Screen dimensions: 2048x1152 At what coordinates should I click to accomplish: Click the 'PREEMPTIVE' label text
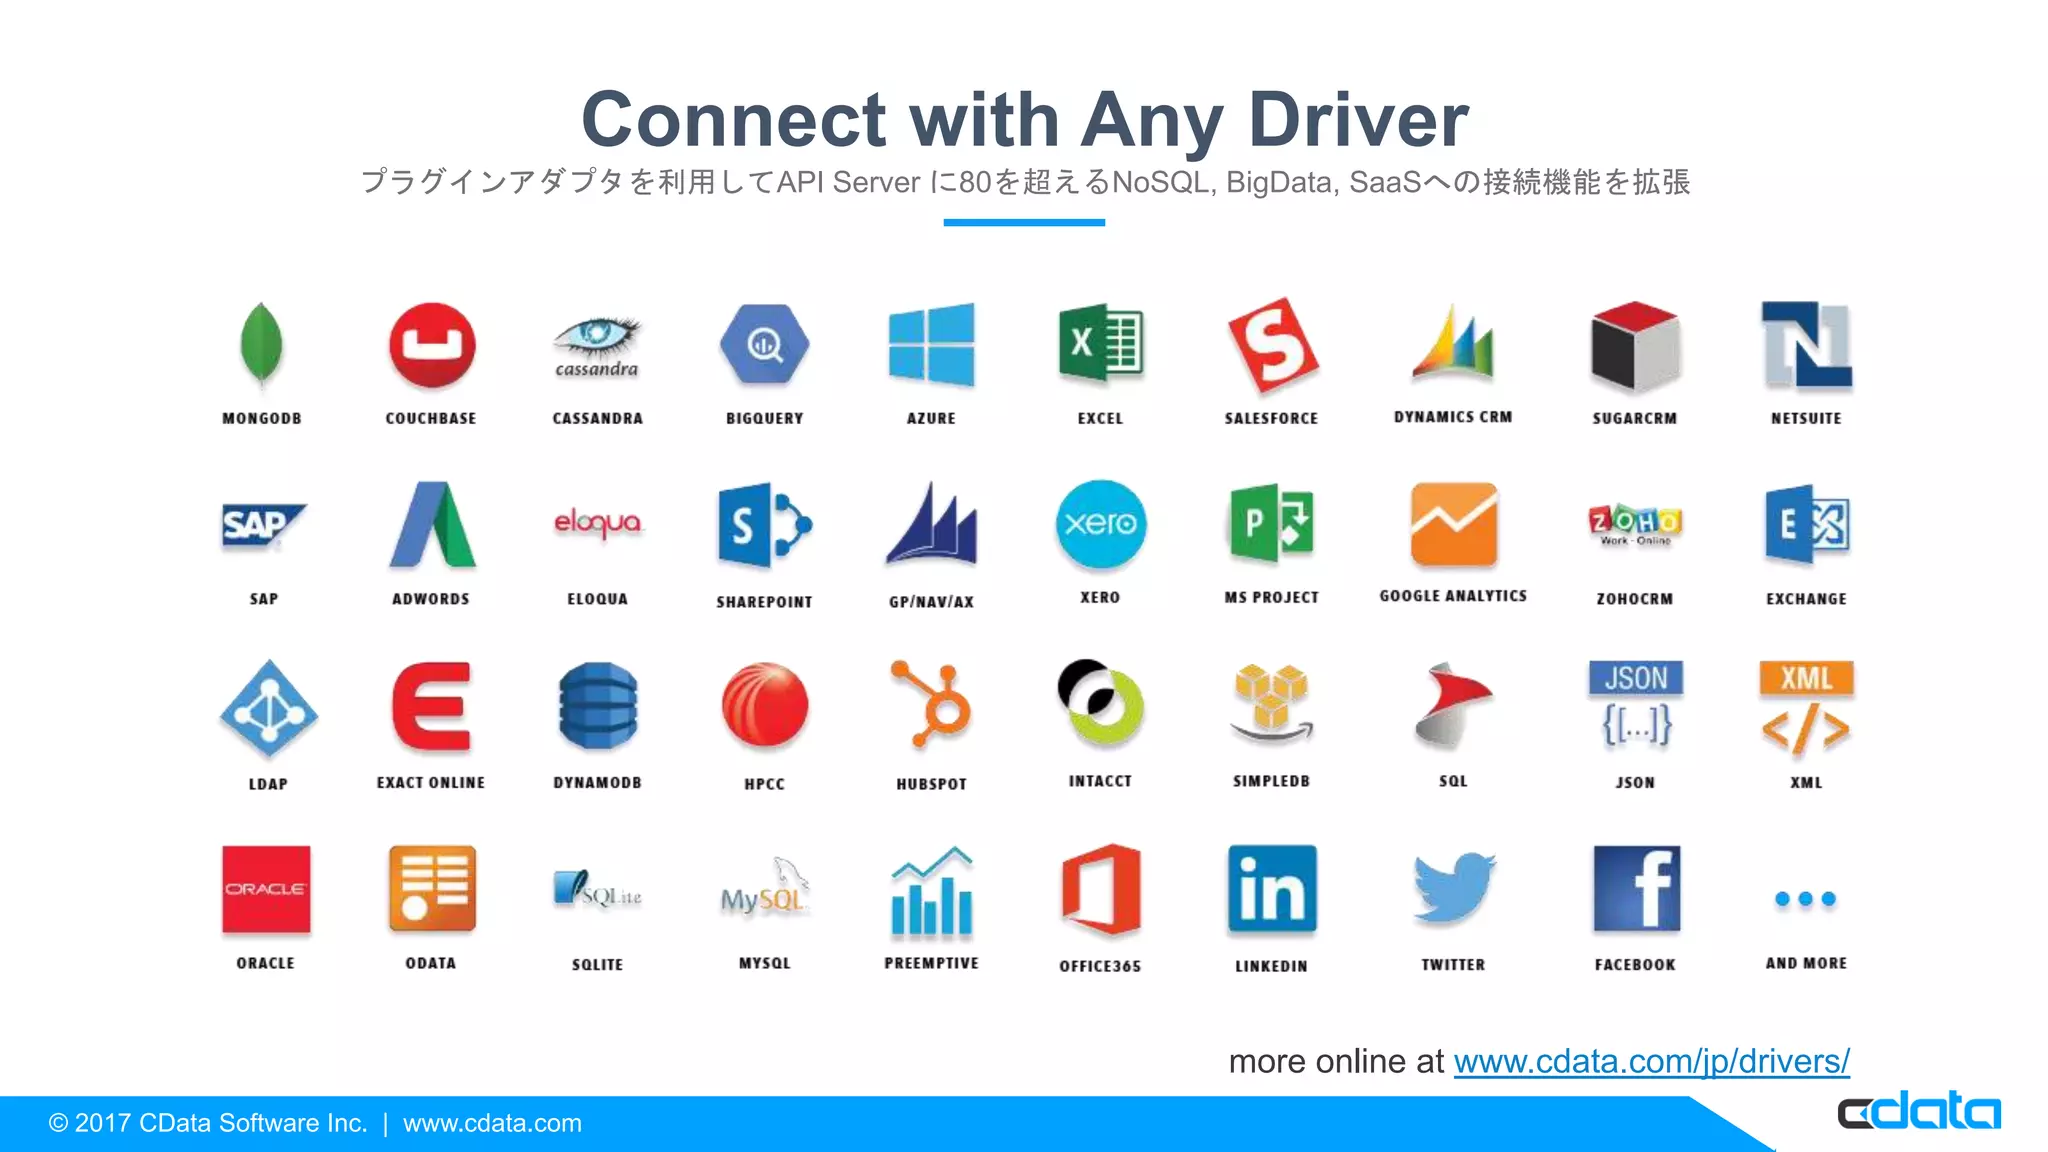(x=931, y=963)
